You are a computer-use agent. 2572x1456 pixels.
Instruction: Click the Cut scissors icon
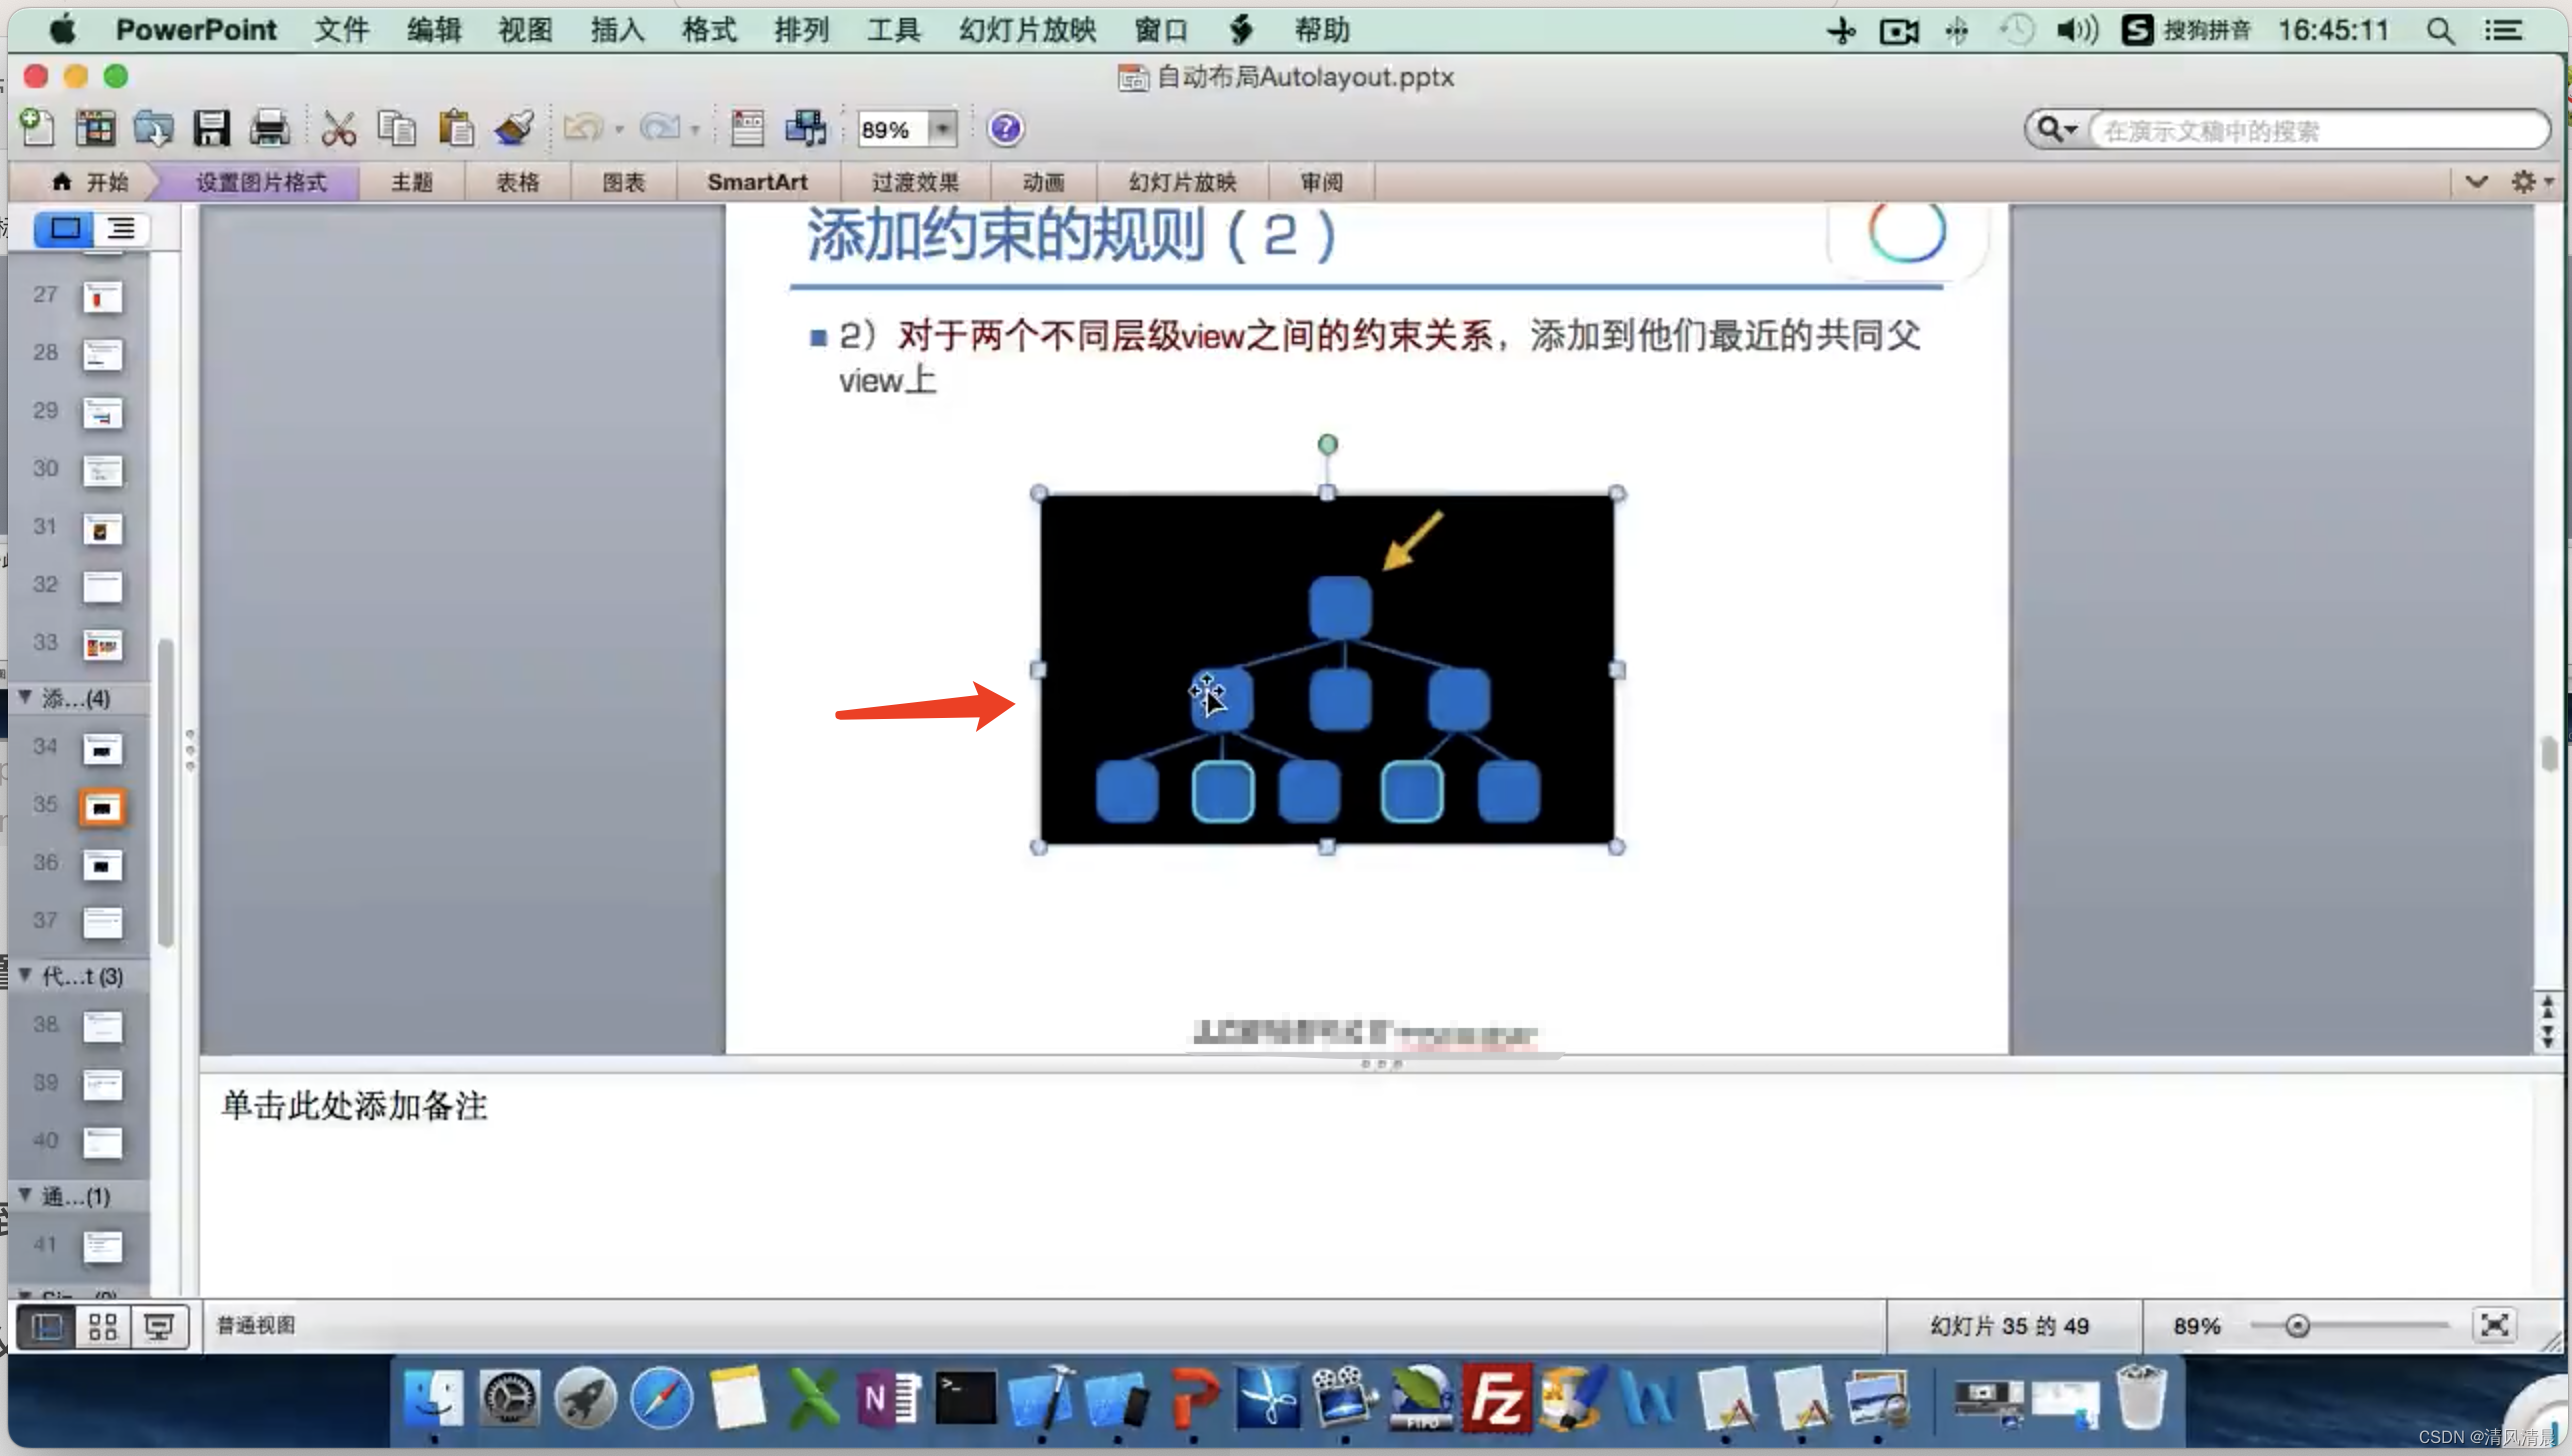pos(338,129)
